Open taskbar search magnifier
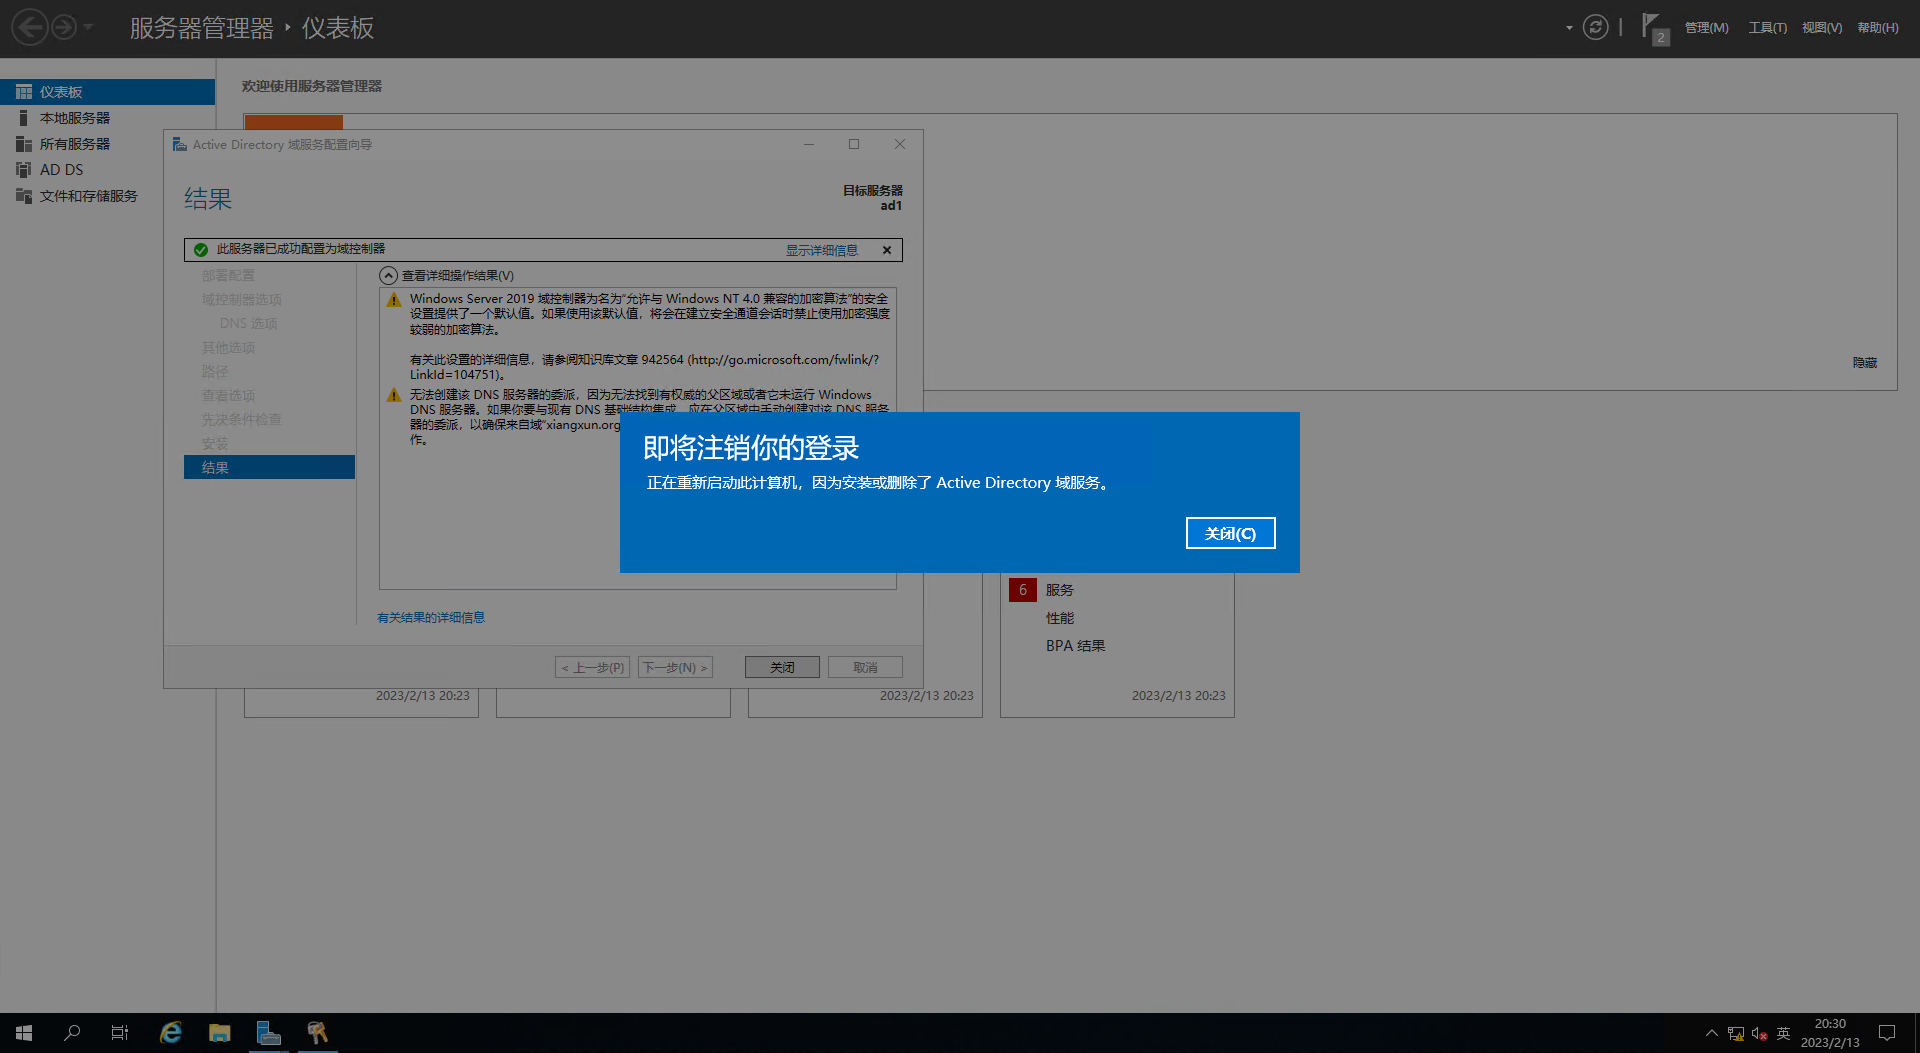This screenshot has height=1053, width=1920. coord(72,1033)
